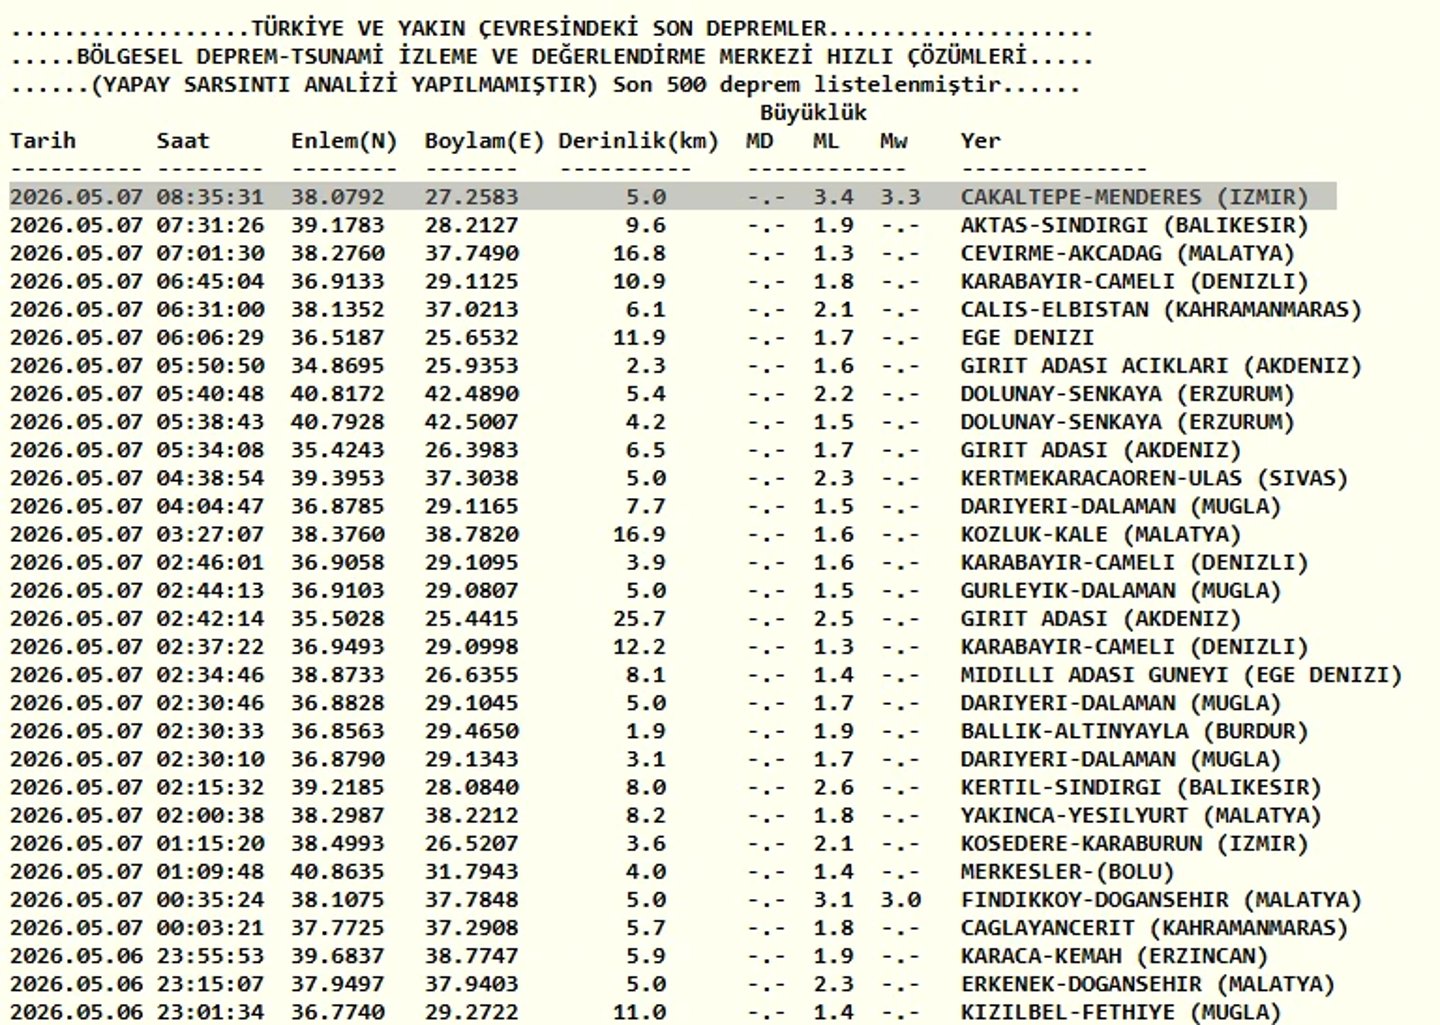This screenshot has height=1025, width=1440.
Task: Click the YAKINCA-YESILYURT (MALATYA) location
Action: (x=1141, y=815)
